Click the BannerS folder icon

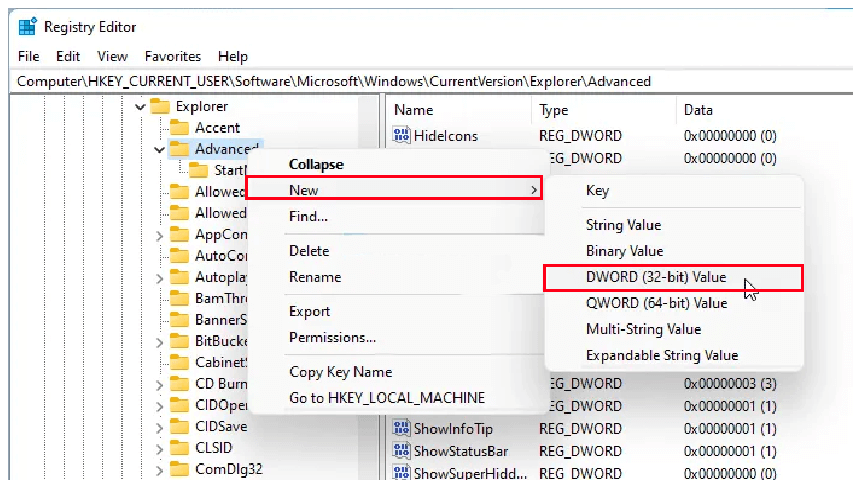[179, 320]
